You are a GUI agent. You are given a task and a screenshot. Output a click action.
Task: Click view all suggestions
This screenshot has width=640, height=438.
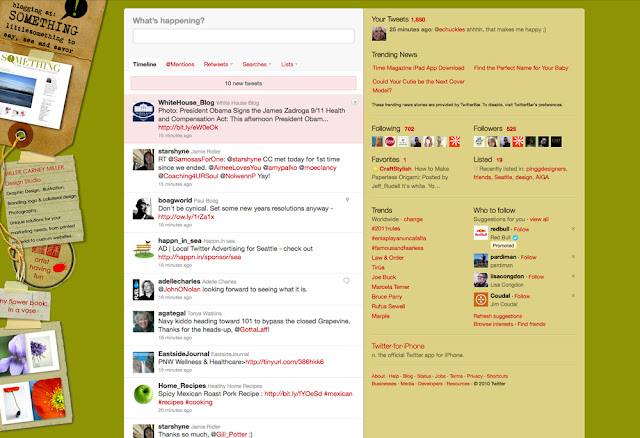click(539, 219)
